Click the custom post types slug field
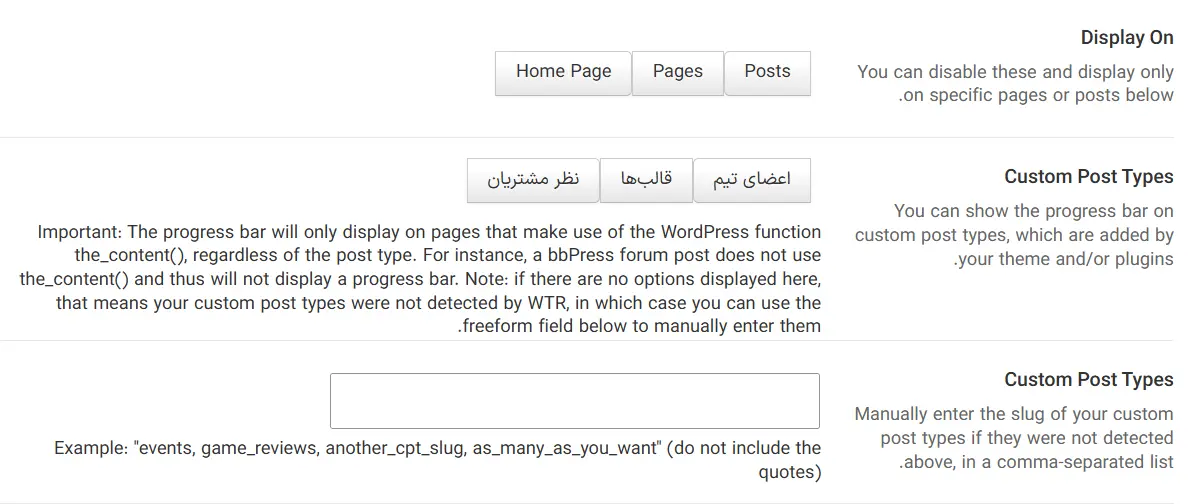The width and height of the screenshot is (1190, 504). tap(575, 401)
